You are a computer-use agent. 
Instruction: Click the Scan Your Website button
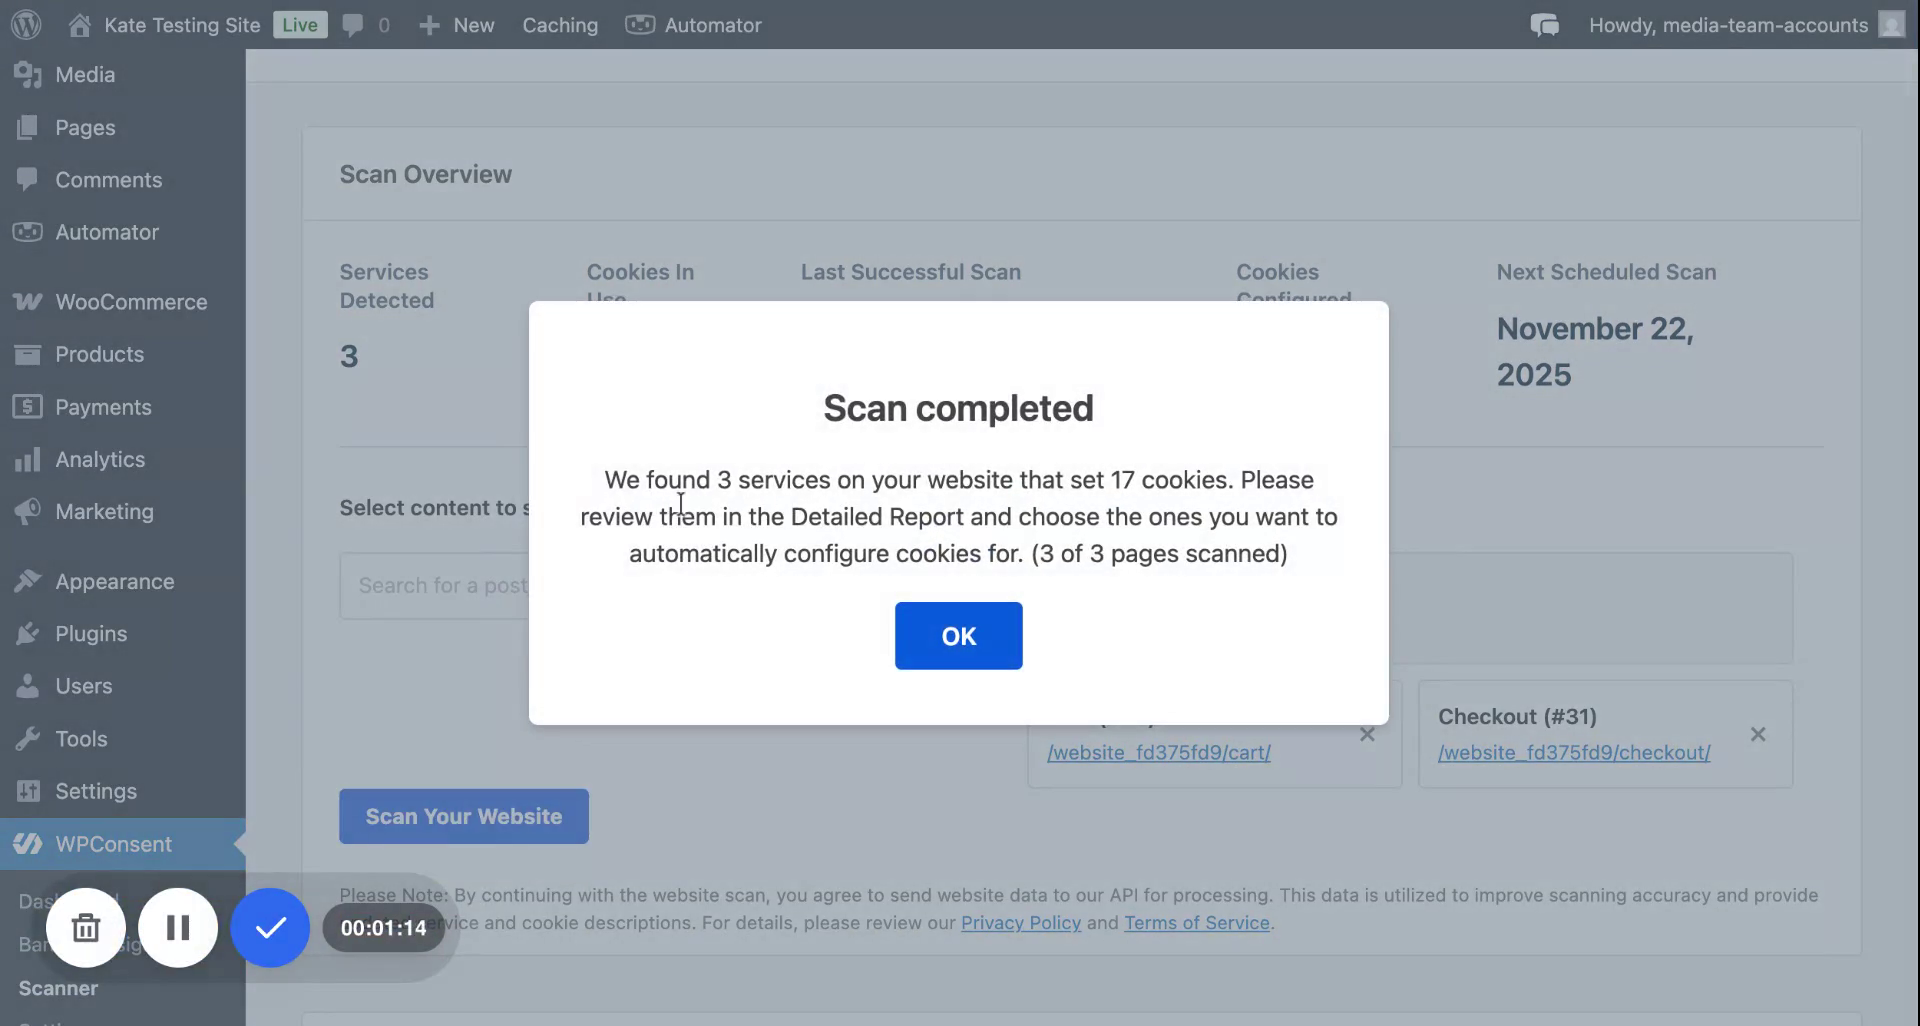point(463,816)
